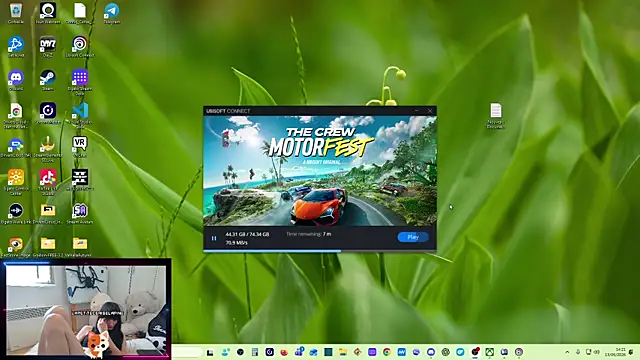The image size is (640, 360).
Task: Open File Explorer from the taskbar
Action: [342, 352]
